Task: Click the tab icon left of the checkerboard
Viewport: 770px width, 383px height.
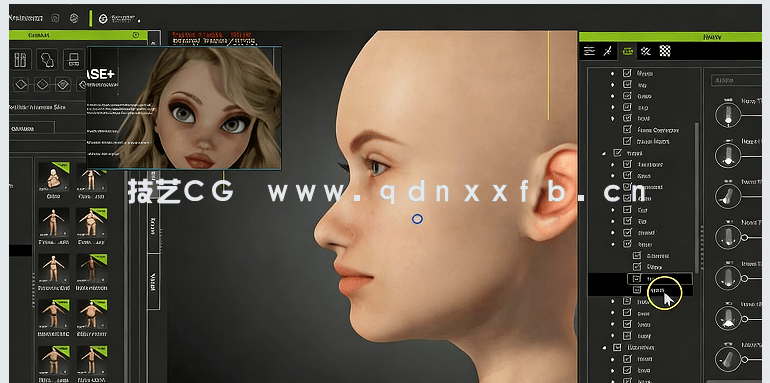Action: point(646,51)
